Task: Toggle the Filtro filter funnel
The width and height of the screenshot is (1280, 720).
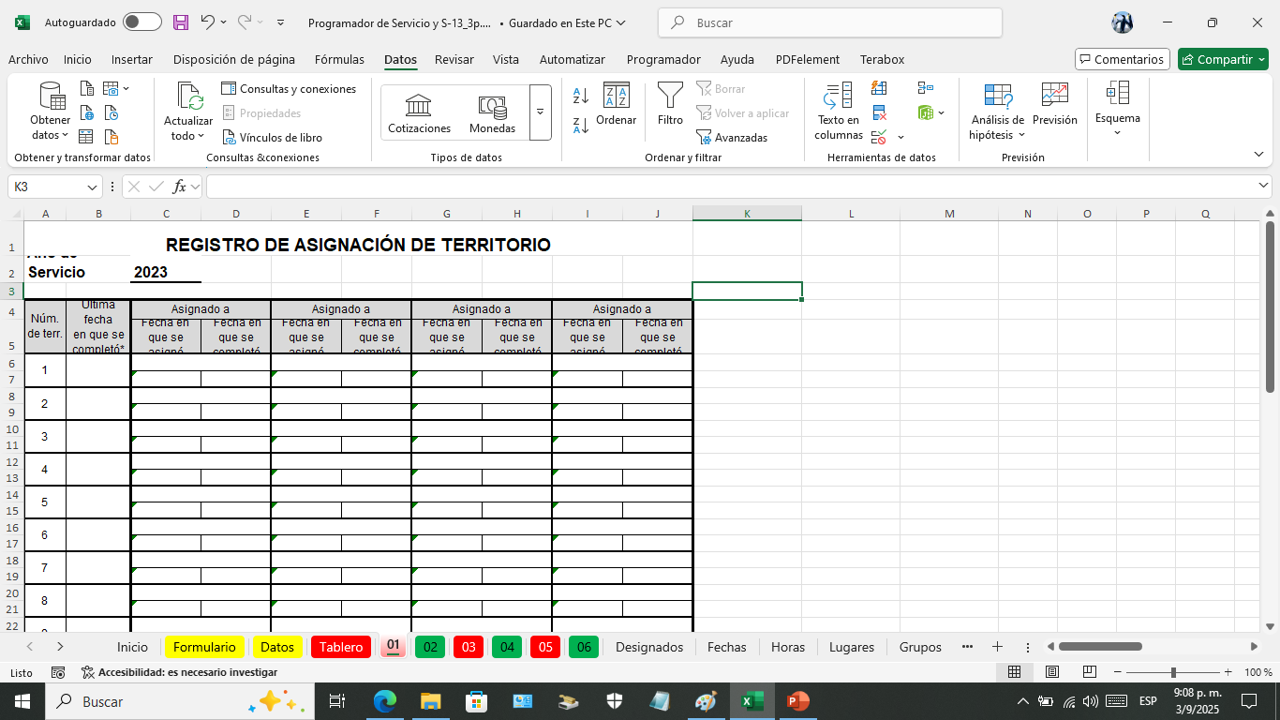Action: [x=670, y=105]
